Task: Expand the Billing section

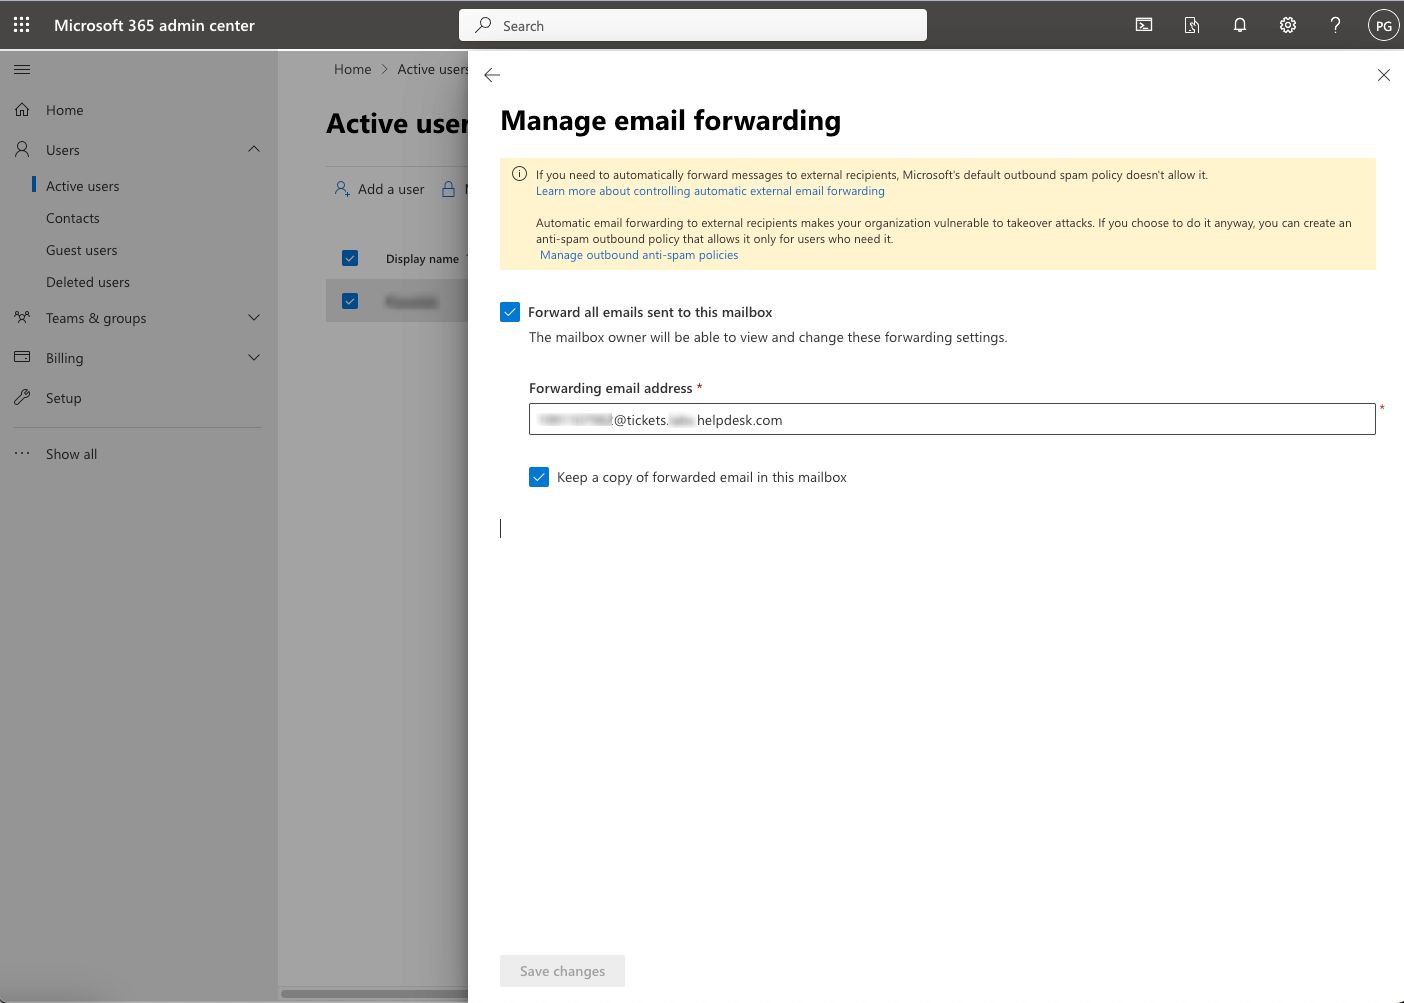Action: click(x=254, y=357)
